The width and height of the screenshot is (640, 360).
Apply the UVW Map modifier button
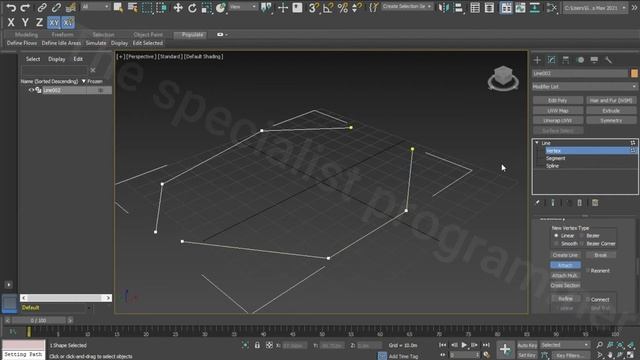coord(558,111)
